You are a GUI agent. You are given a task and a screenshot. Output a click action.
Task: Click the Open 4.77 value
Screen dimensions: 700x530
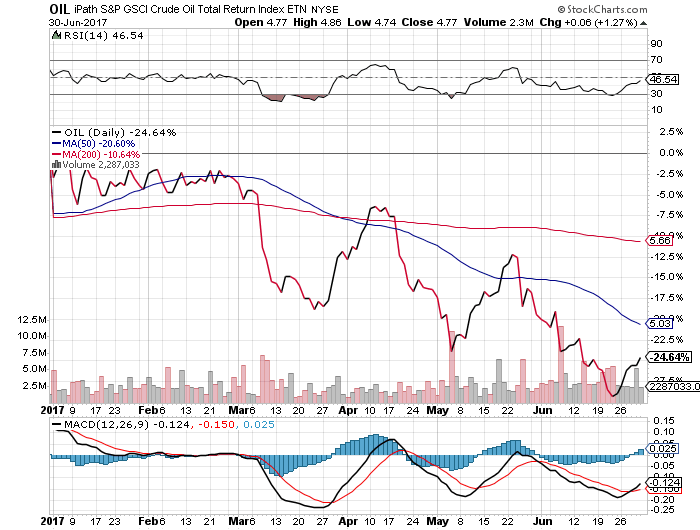pos(261,22)
